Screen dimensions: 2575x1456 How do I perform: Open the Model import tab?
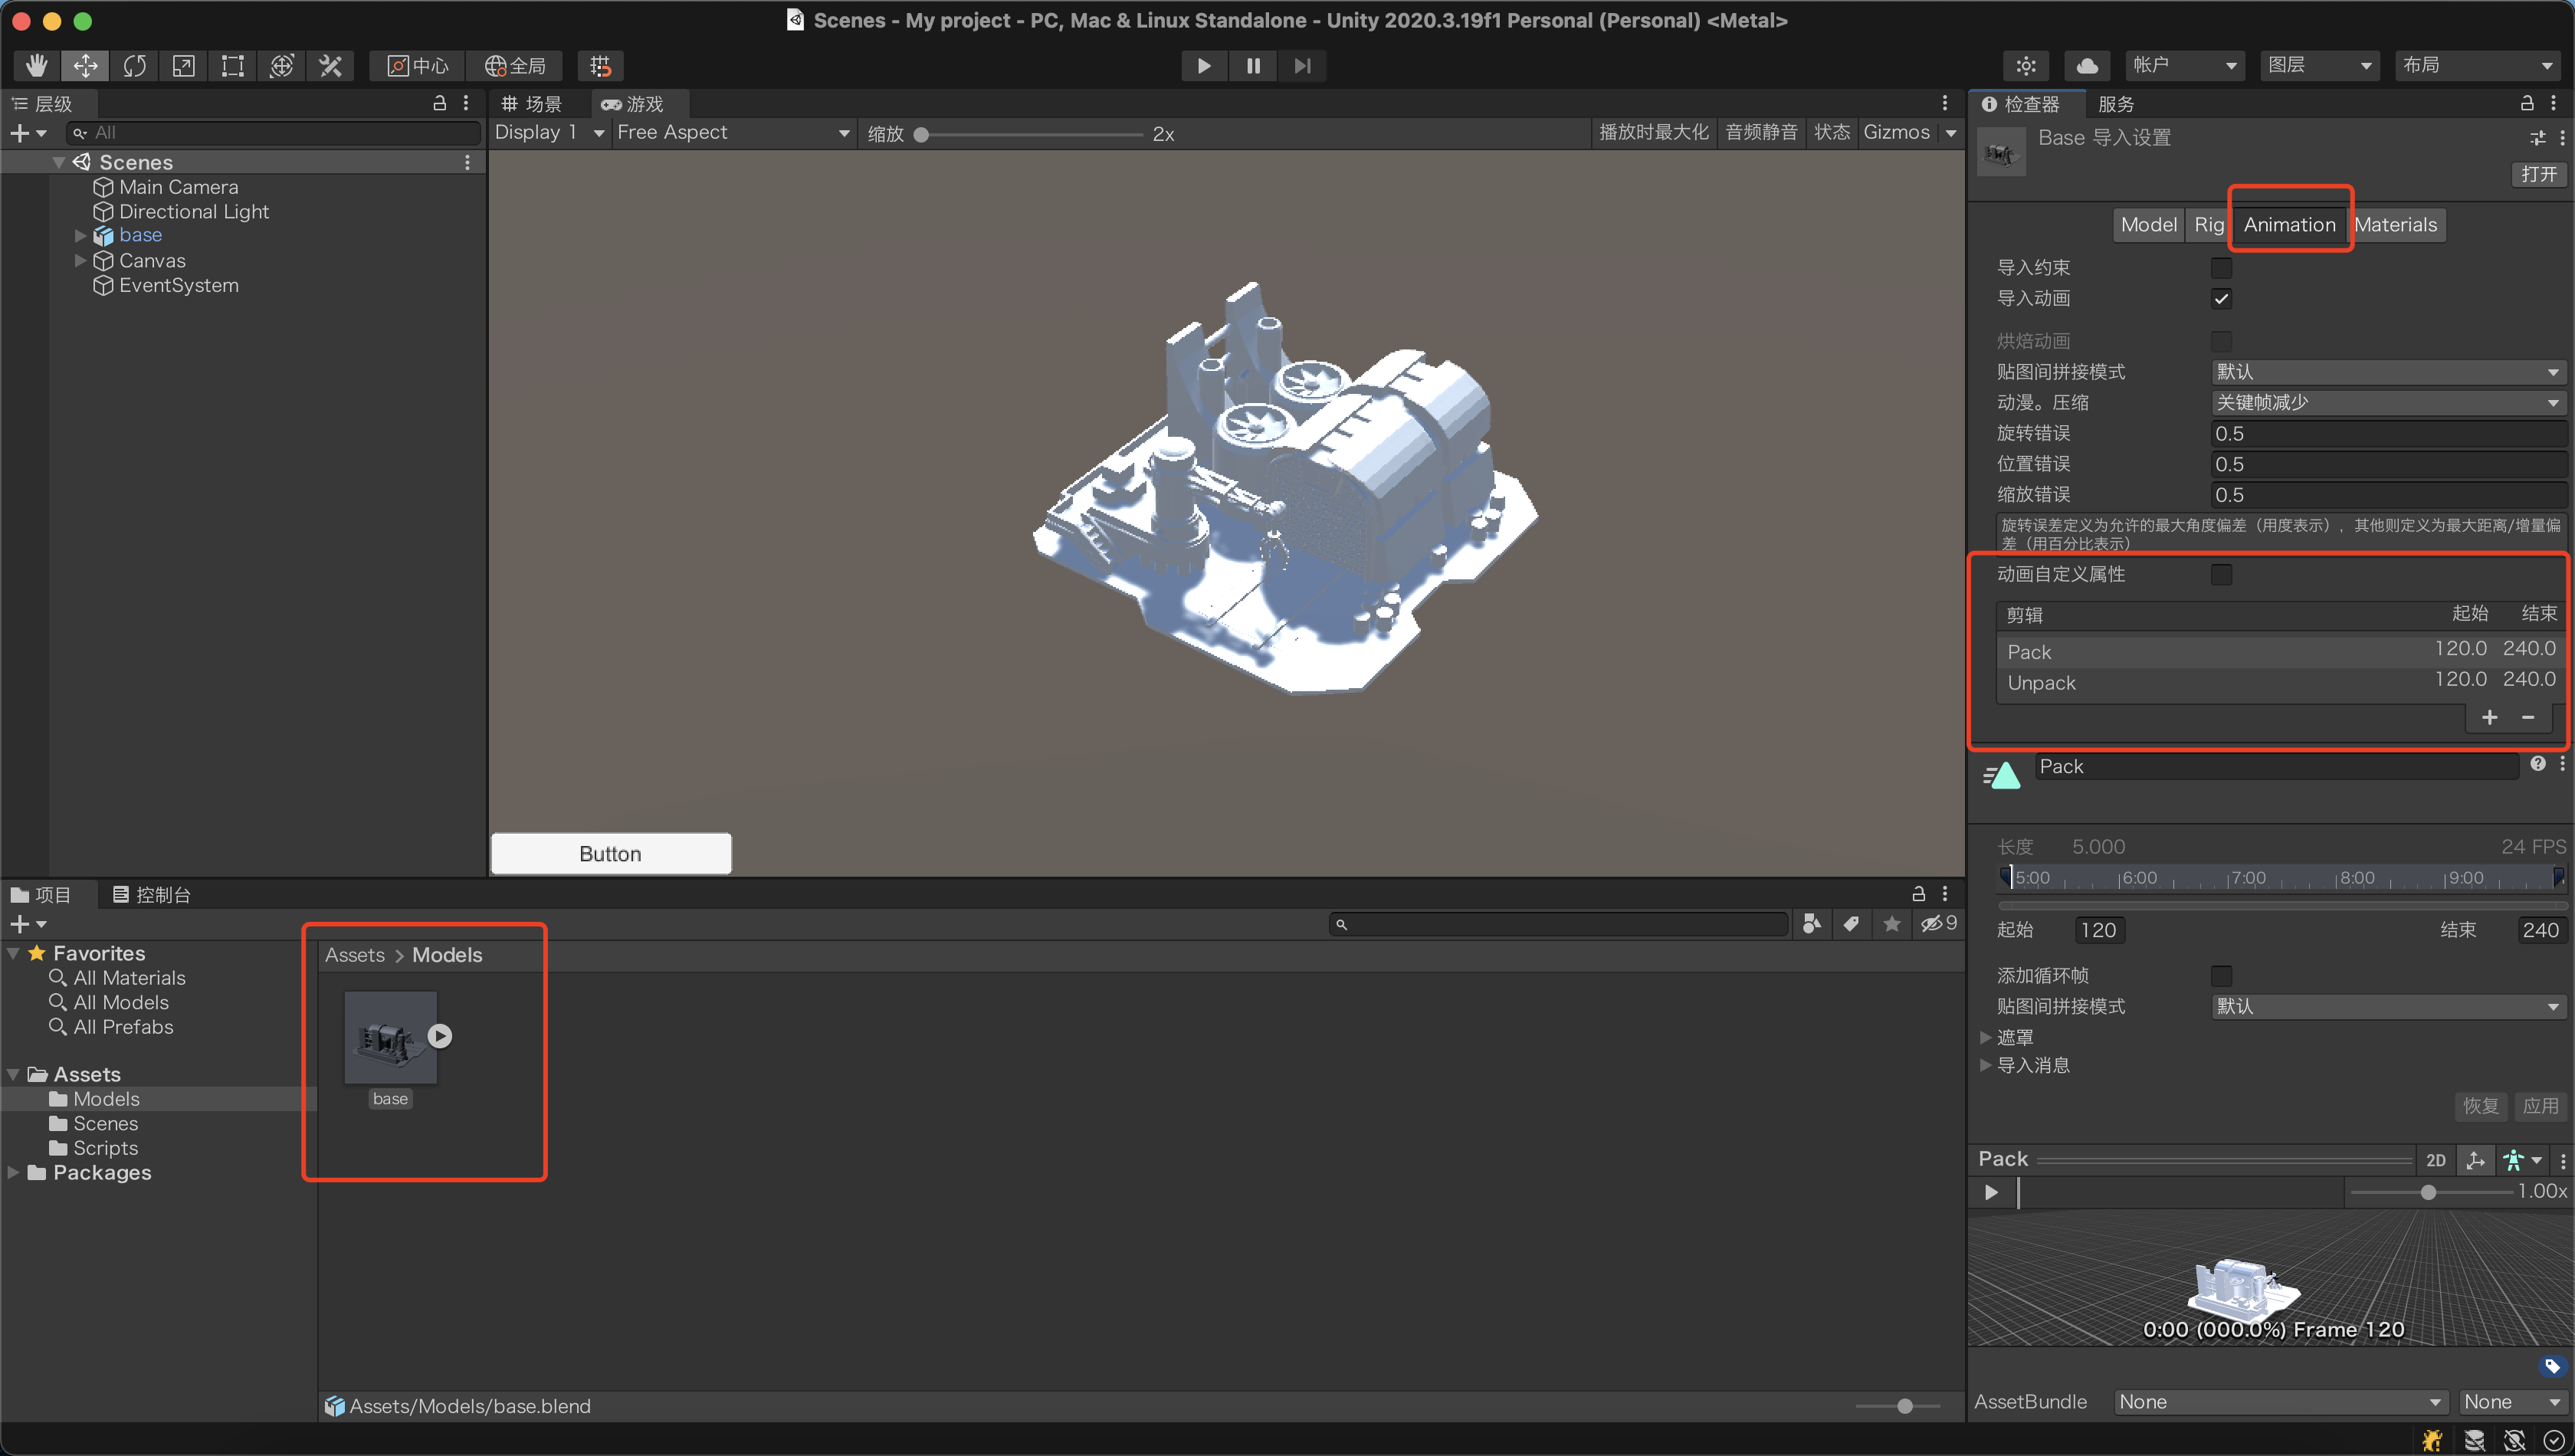[x=2148, y=225]
